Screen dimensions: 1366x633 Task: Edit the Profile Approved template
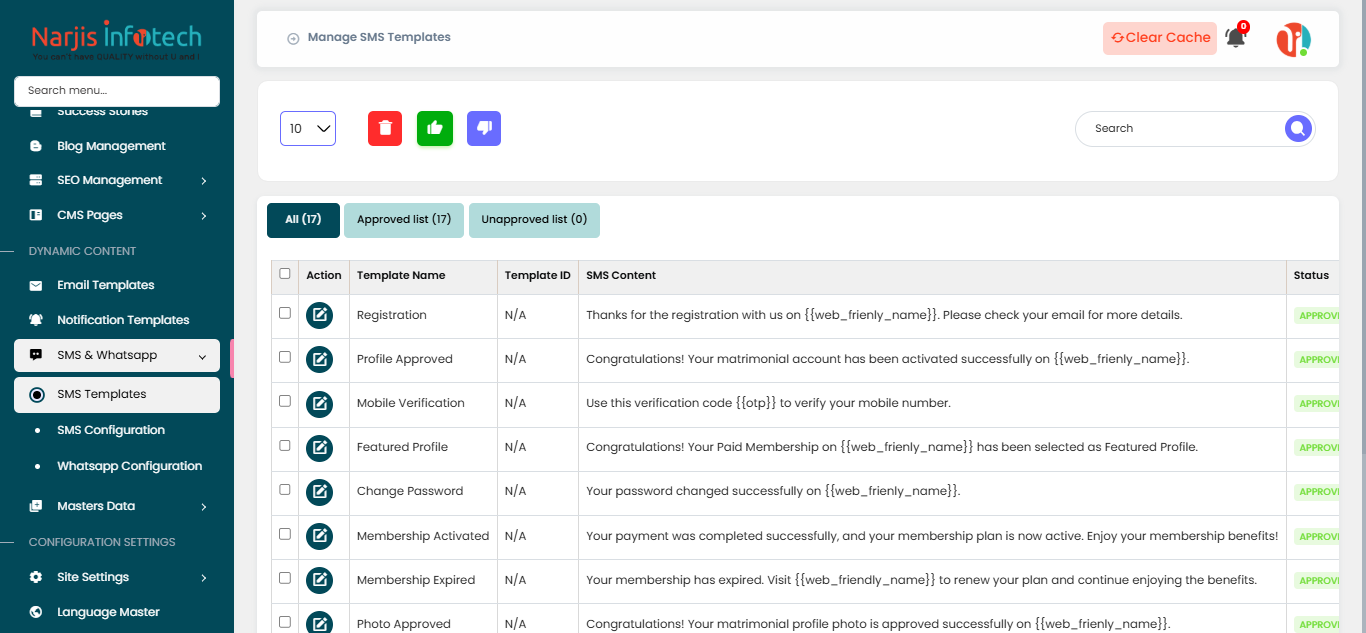pos(319,359)
